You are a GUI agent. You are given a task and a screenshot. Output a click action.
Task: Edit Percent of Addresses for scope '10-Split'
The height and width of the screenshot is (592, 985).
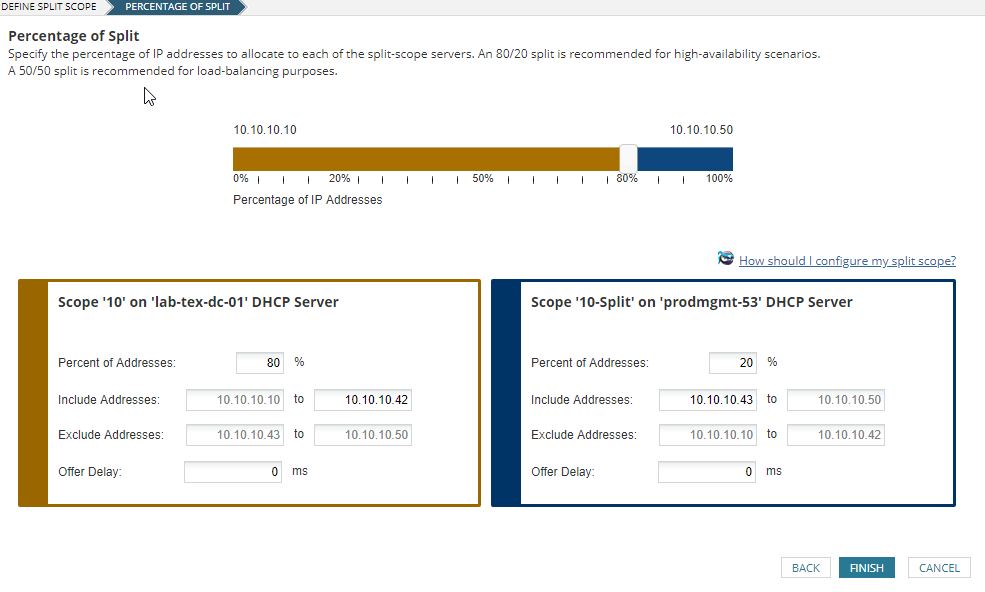[733, 363]
